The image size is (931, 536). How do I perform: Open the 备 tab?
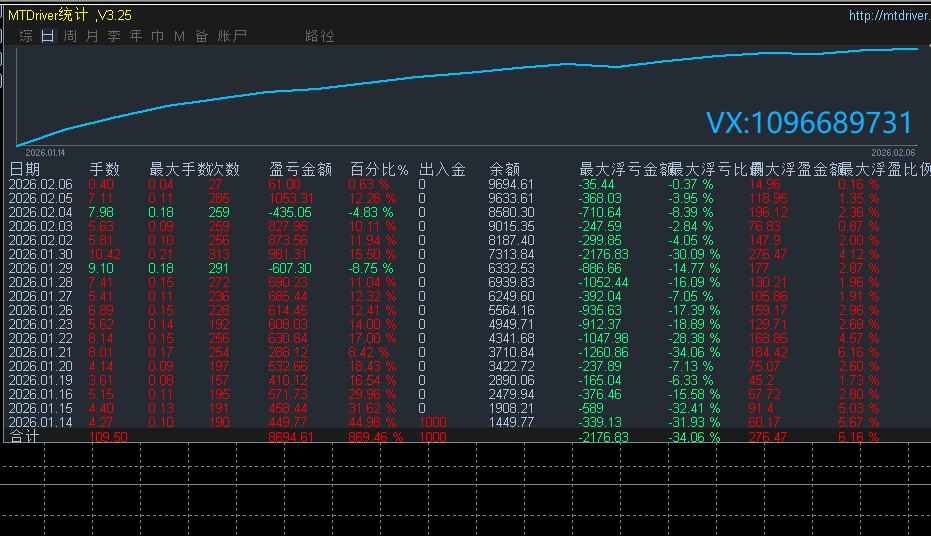tap(201, 36)
